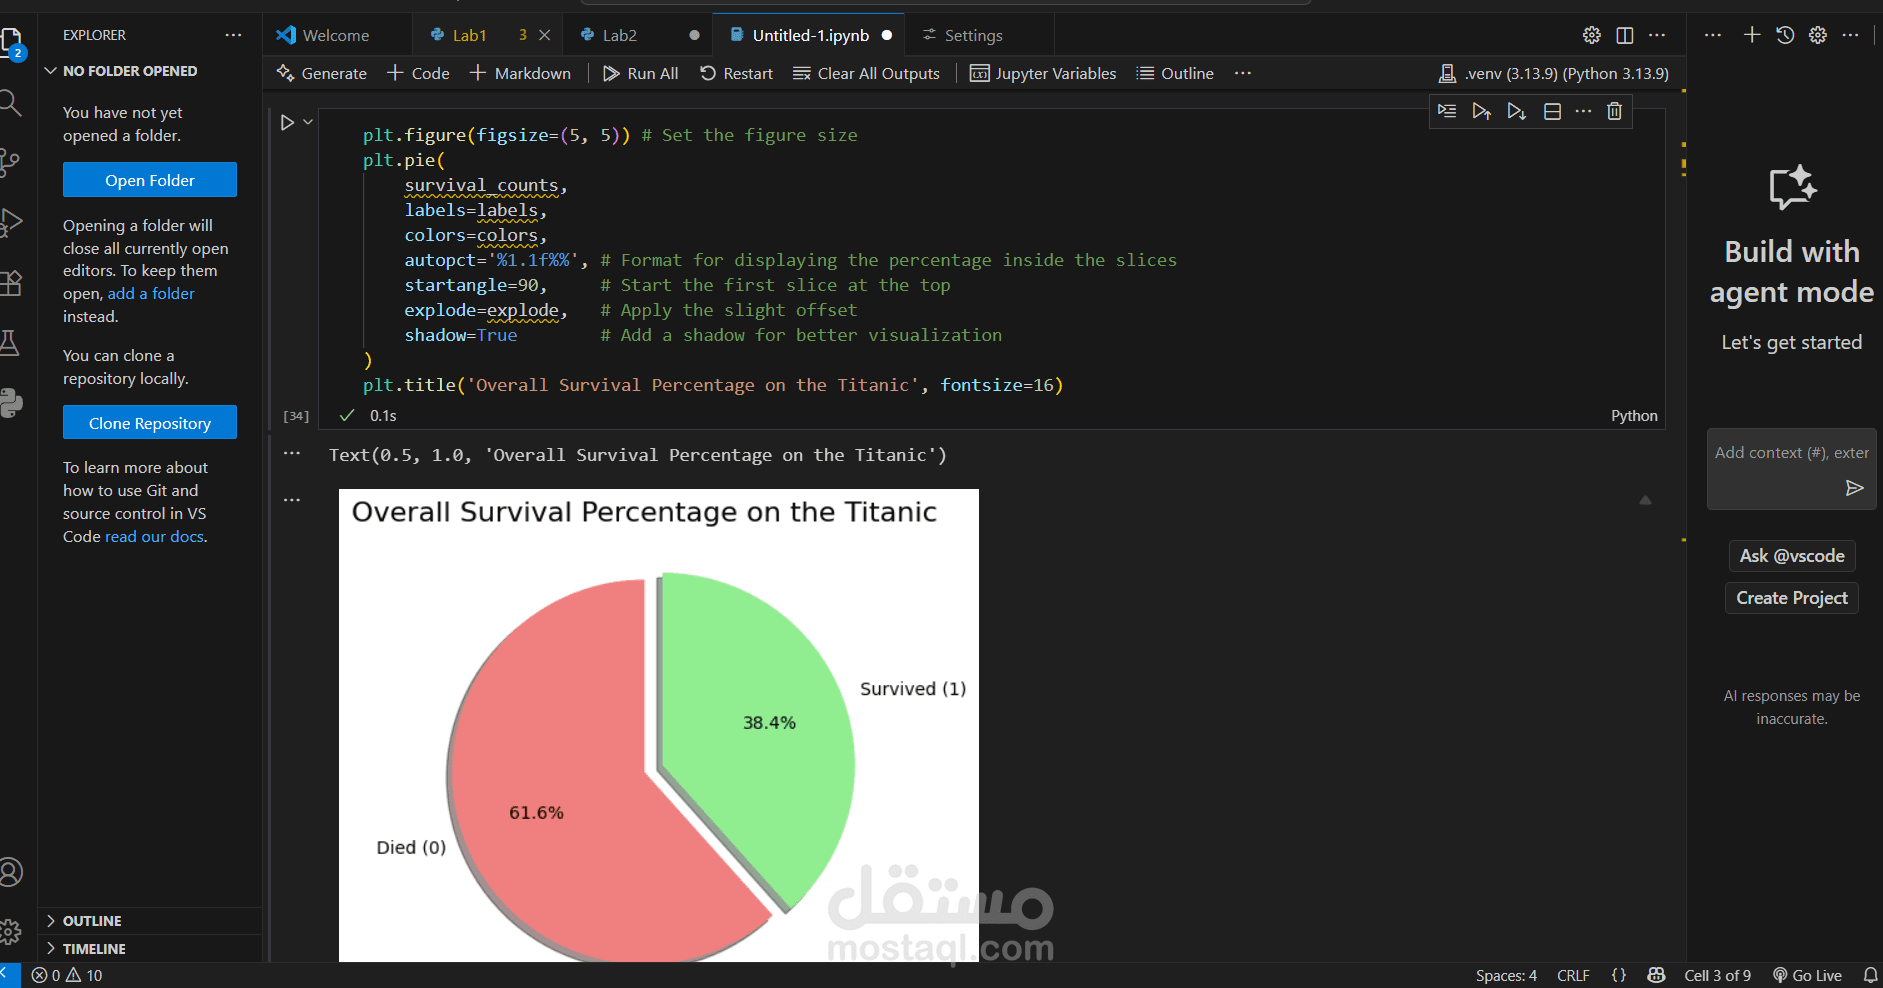
Task: Expand the OUTLINE section
Action: click(x=92, y=921)
